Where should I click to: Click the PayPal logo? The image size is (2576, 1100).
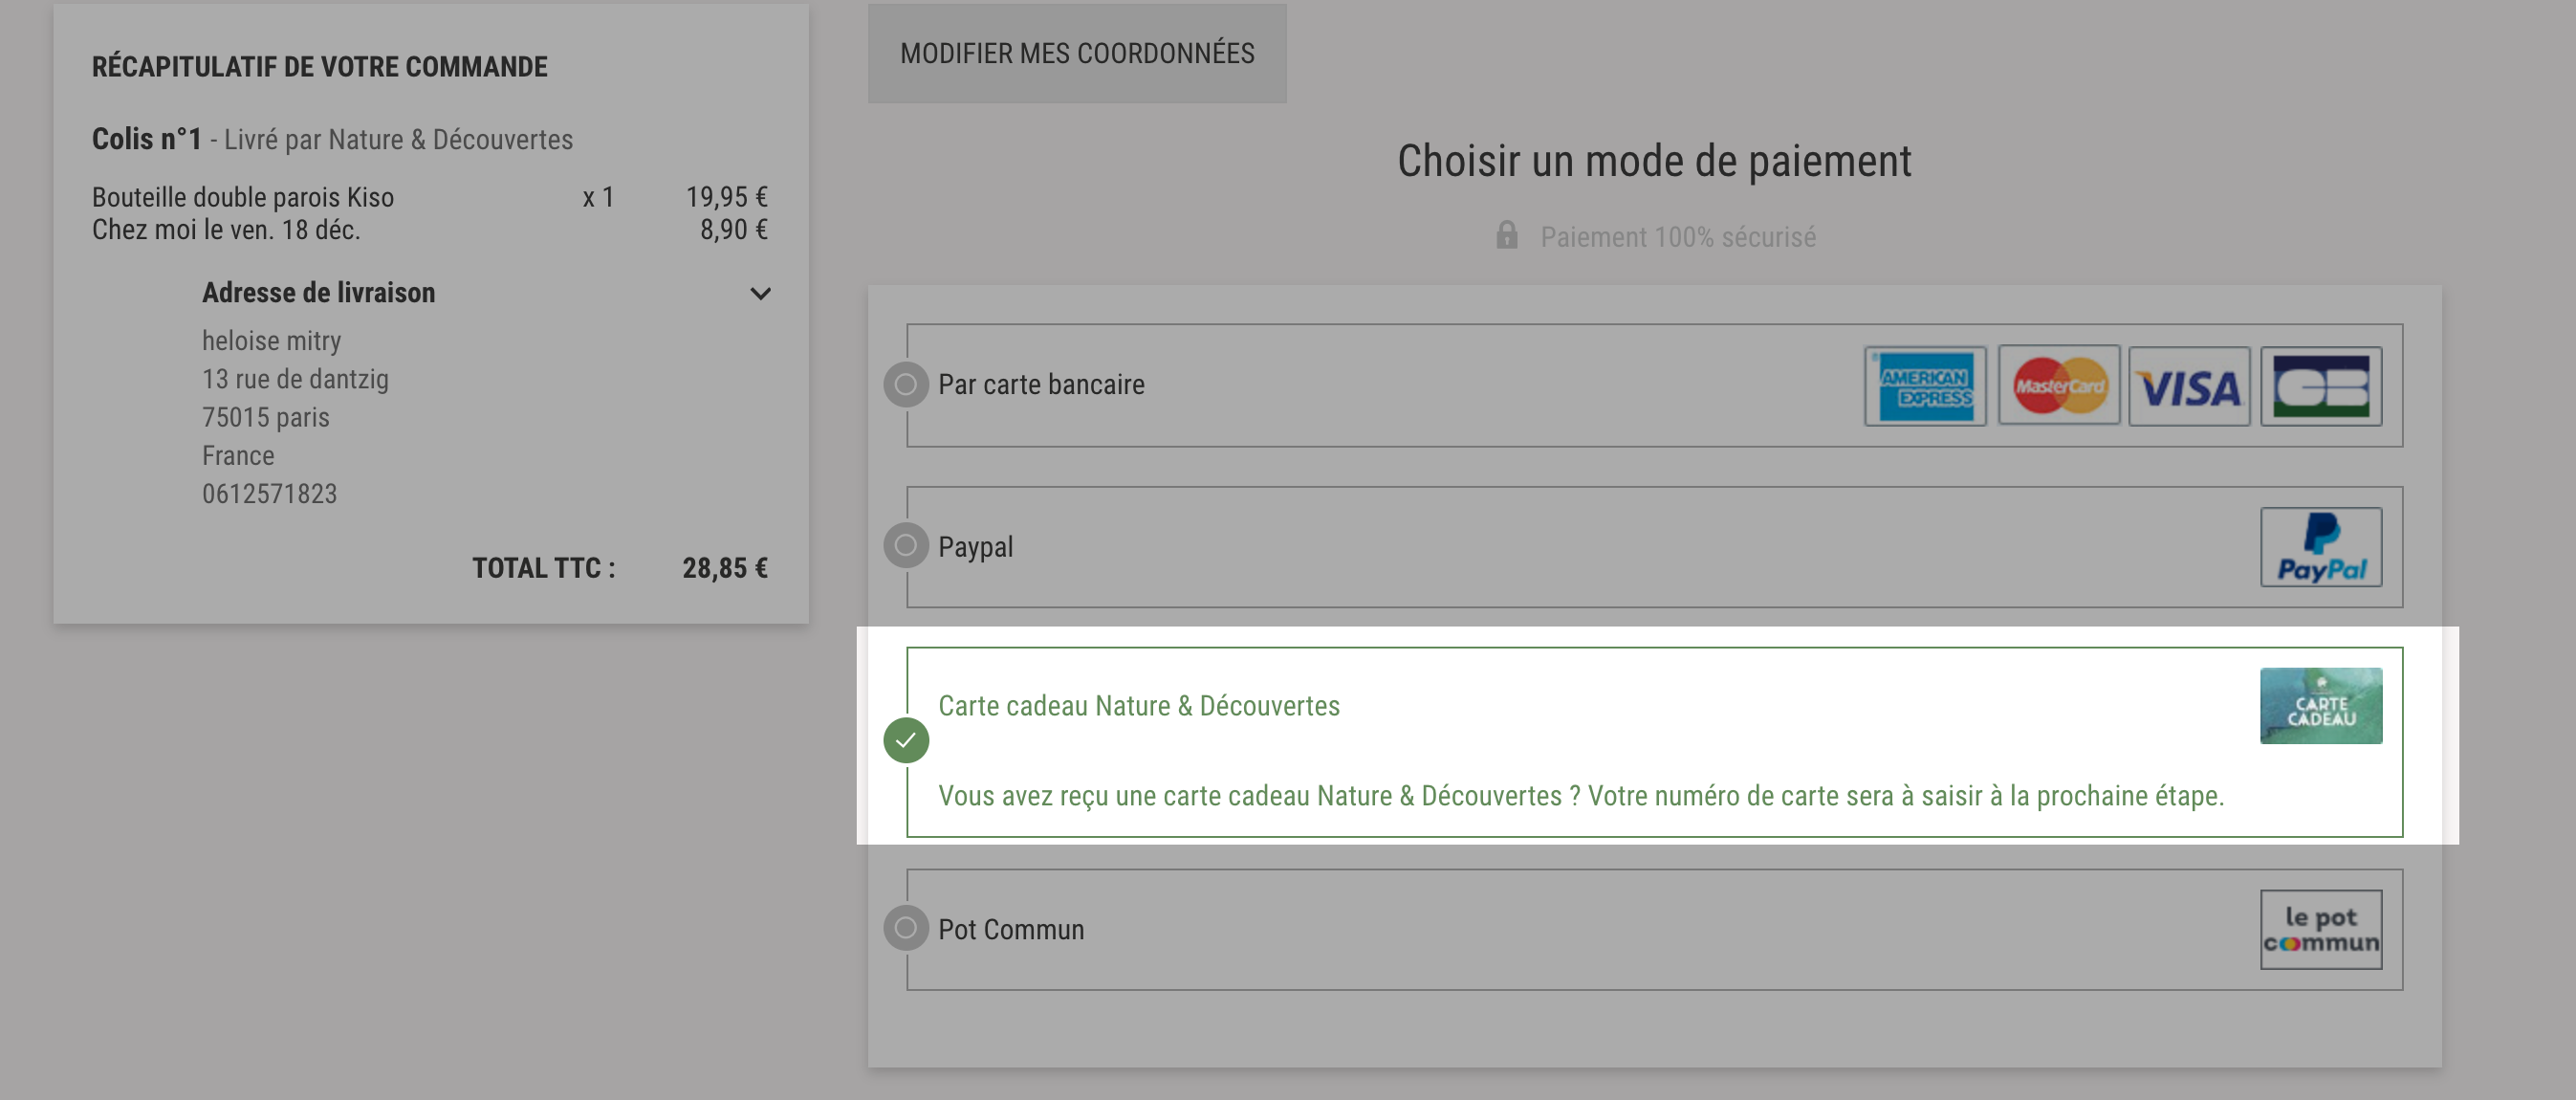click(2320, 547)
